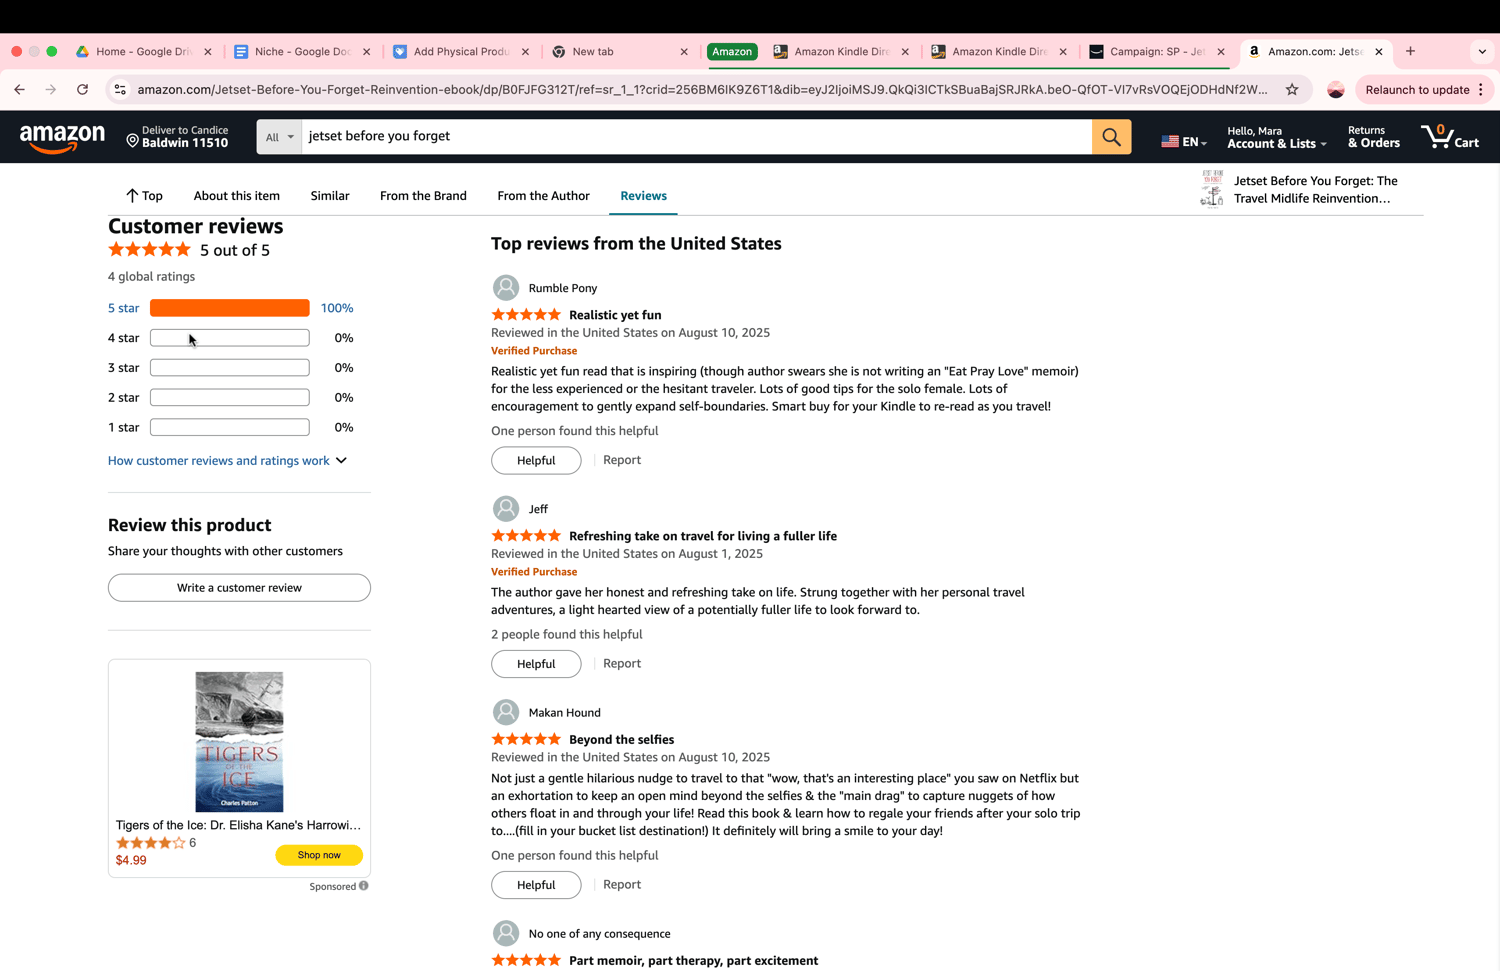Click the Chrome profile avatar icon
Viewport: 1500px width, 971px height.
click(x=1336, y=90)
